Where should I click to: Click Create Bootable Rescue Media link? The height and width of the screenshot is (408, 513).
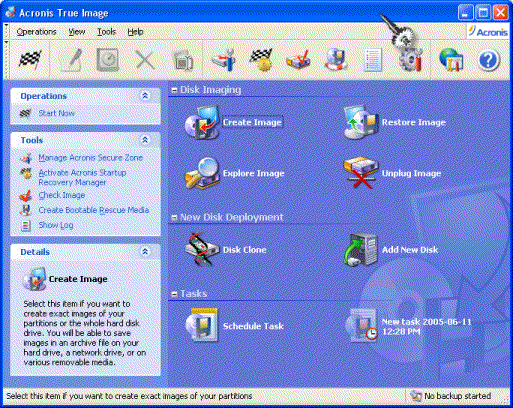coord(94,210)
